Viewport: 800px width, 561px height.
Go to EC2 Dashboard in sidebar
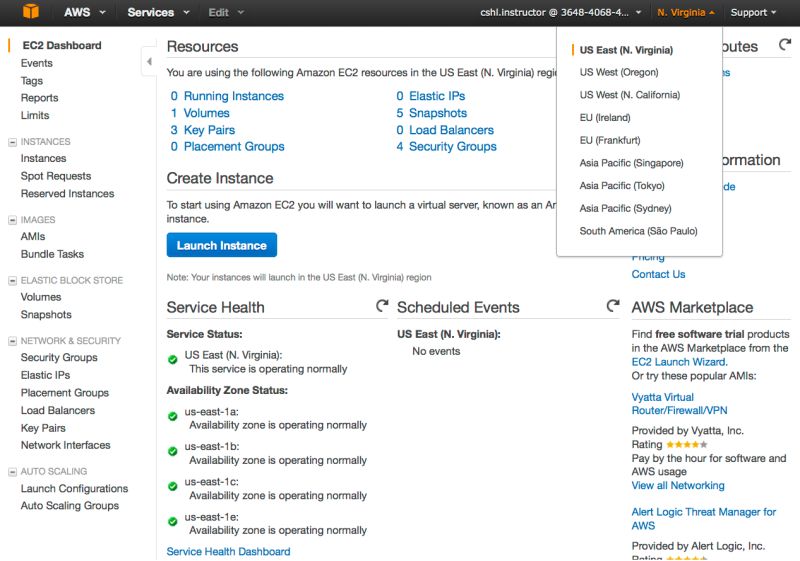point(62,45)
